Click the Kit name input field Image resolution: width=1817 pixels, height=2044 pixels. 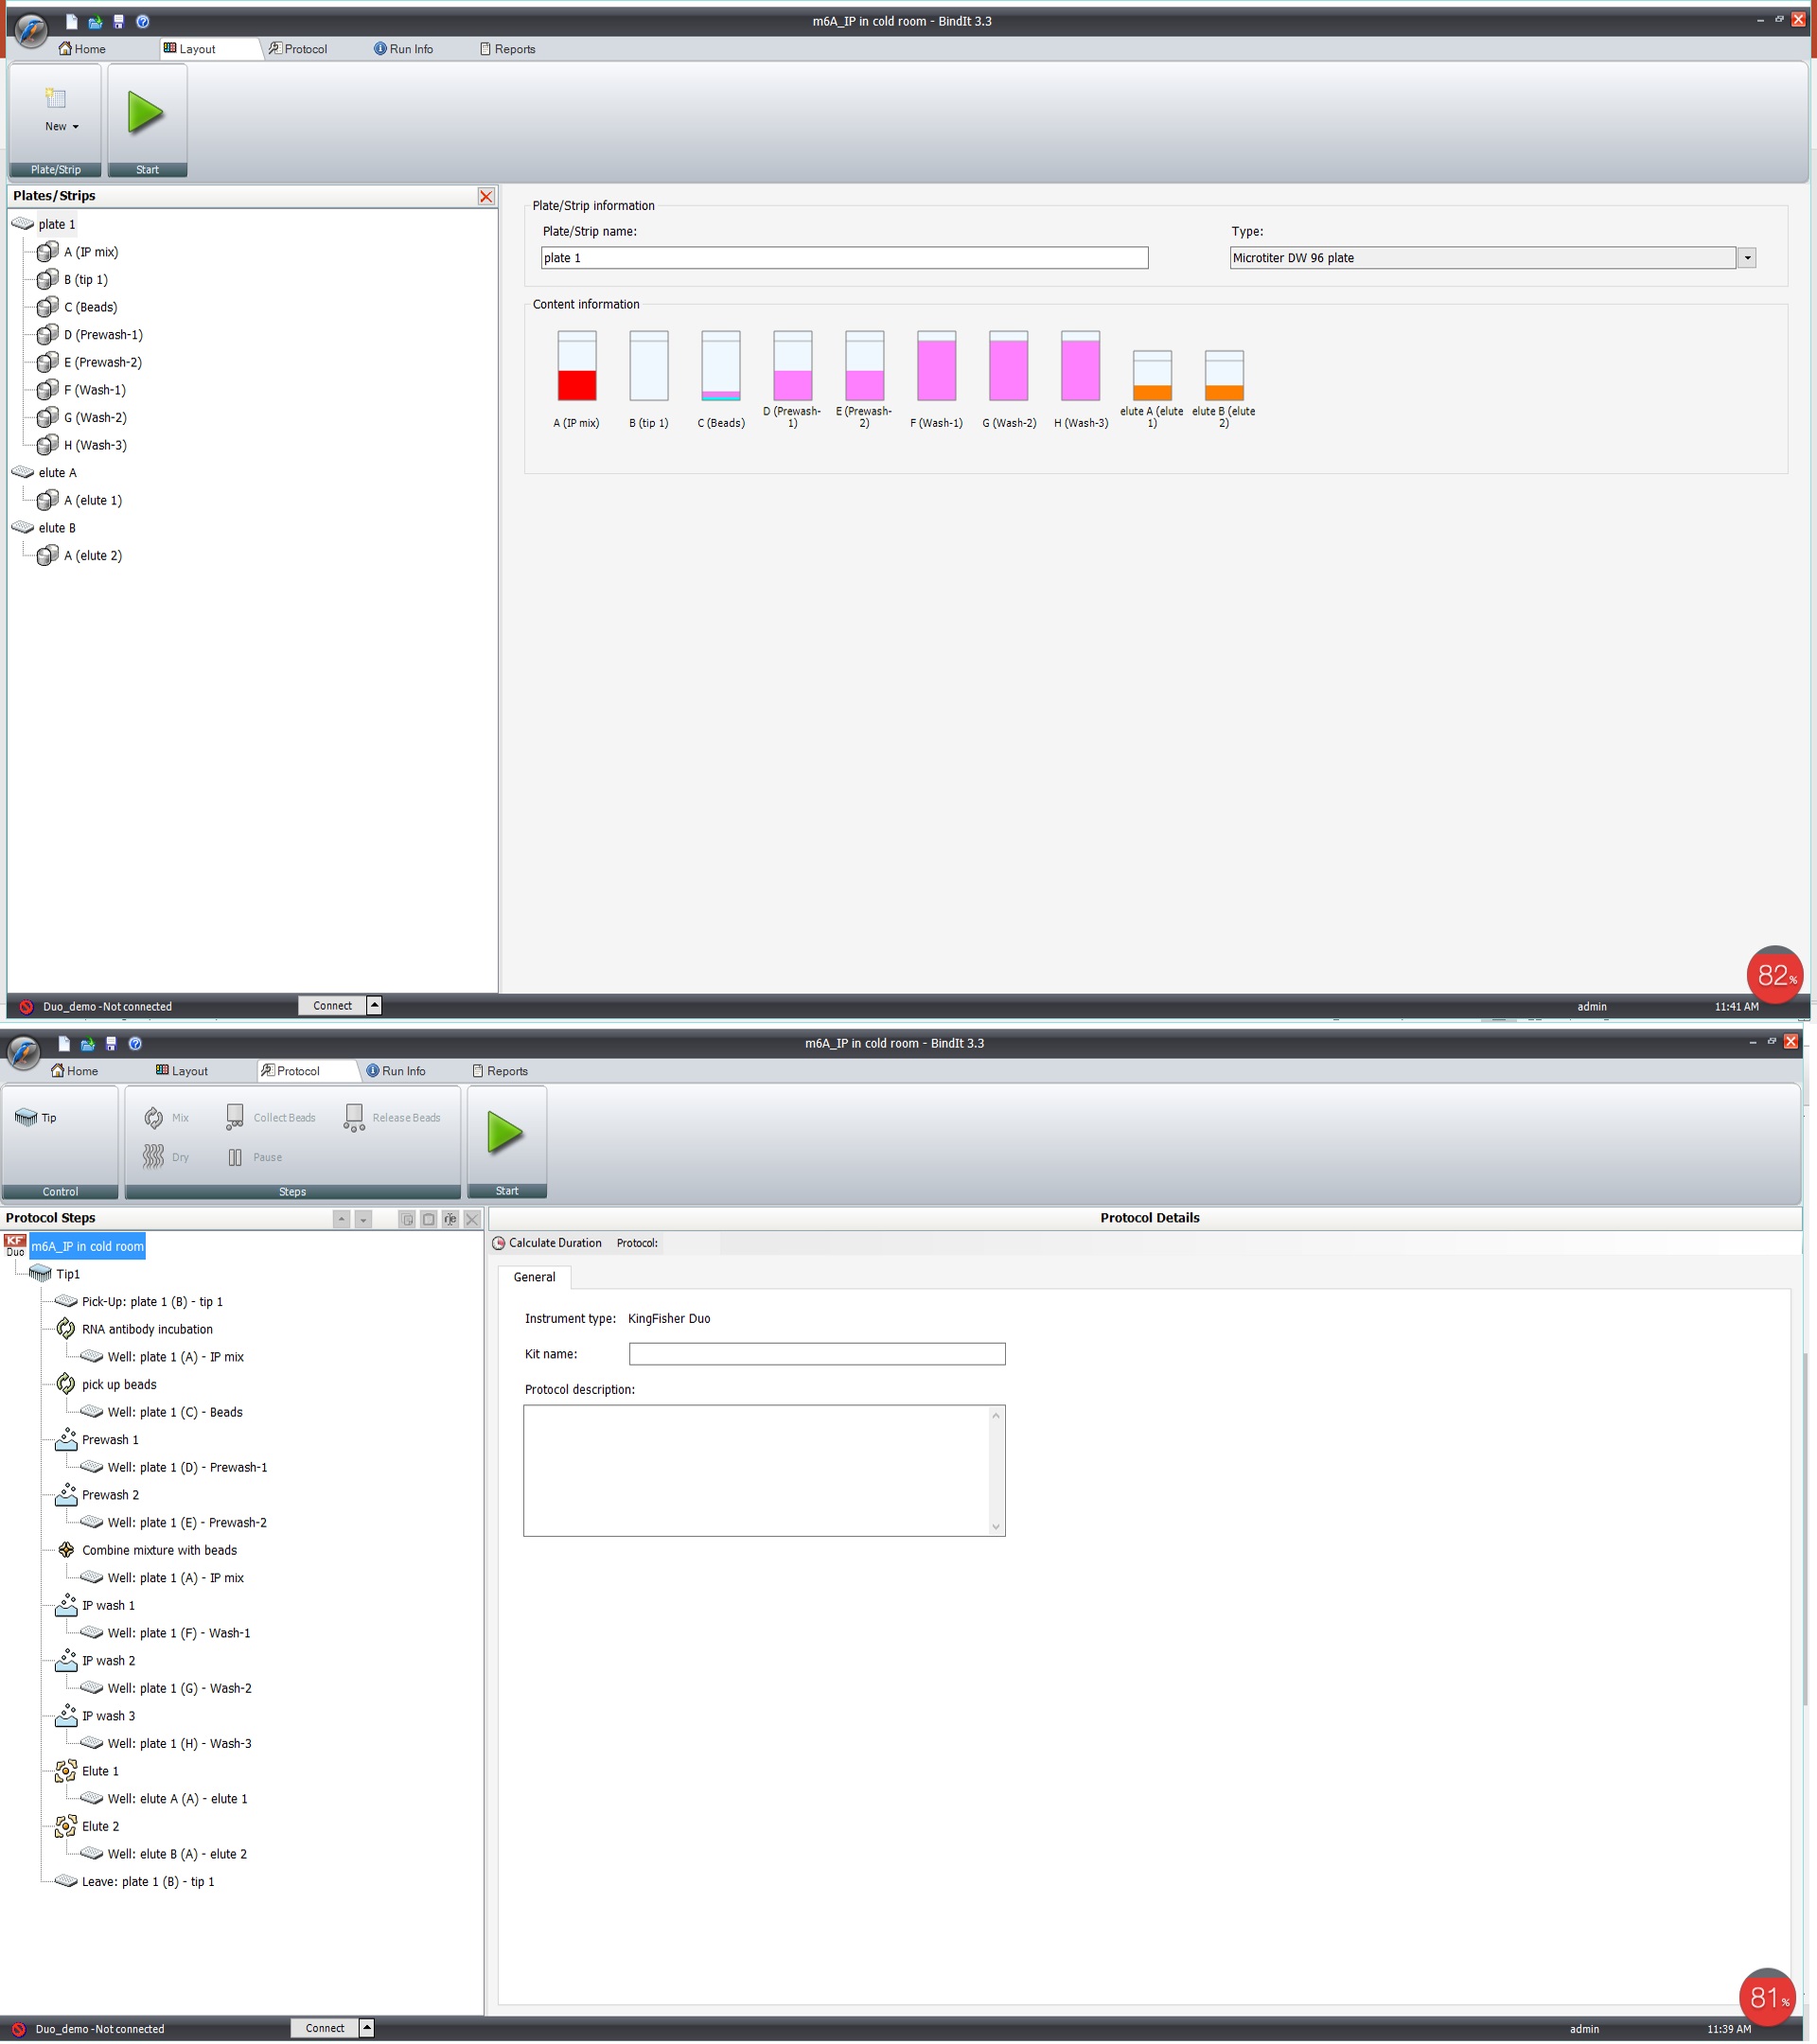click(816, 1354)
